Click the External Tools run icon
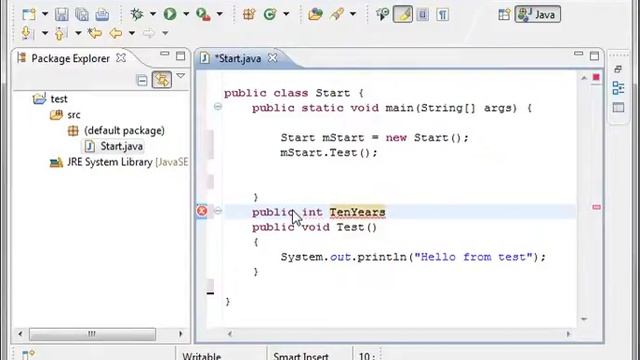This screenshot has height=360, width=640. click(203, 15)
